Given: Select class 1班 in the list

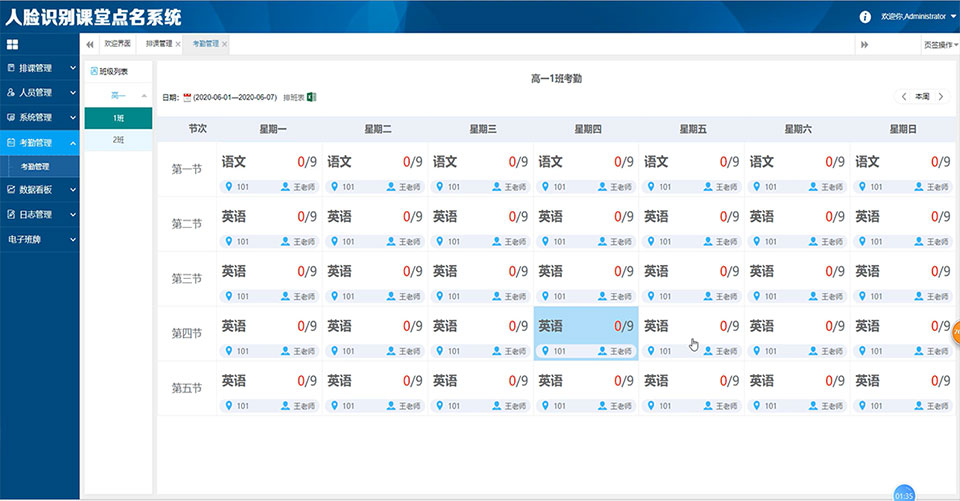Looking at the screenshot, I should point(118,118).
